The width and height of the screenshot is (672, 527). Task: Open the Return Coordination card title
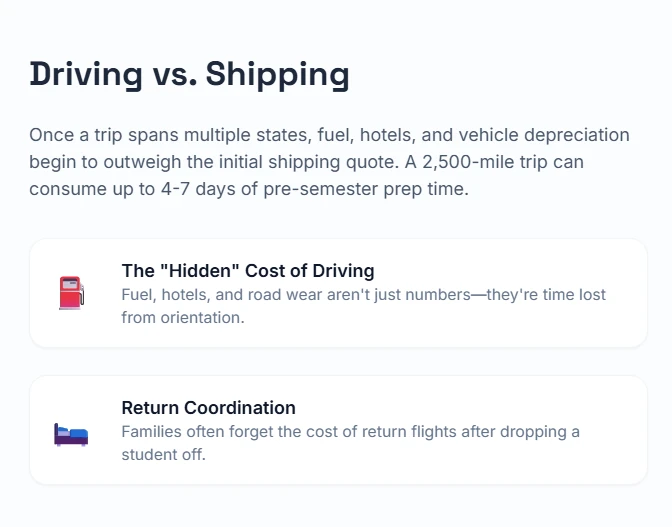208,407
